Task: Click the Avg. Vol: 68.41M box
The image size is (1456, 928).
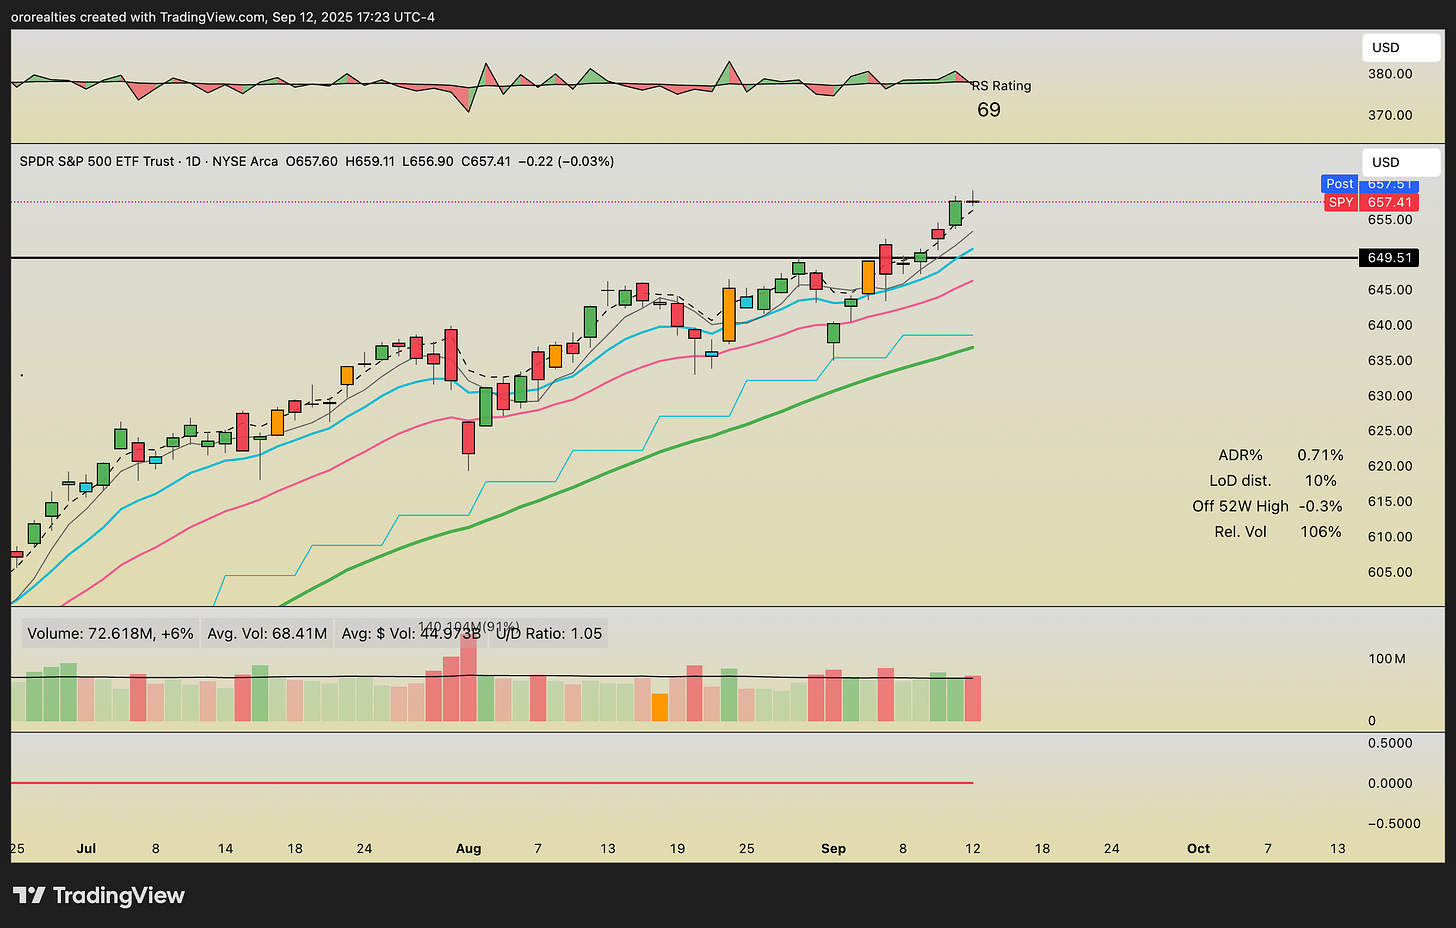Action: tap(267, 633)
